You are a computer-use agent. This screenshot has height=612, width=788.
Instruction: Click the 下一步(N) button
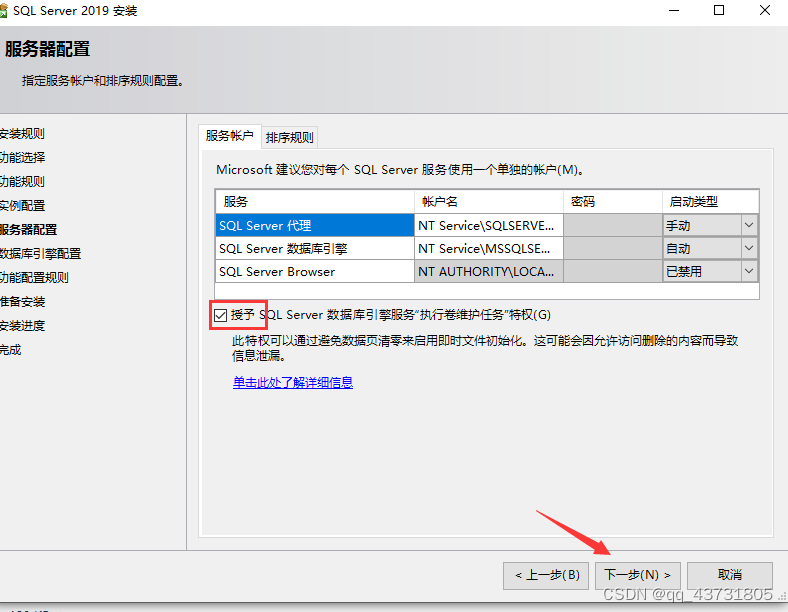[x=637, y=575]
